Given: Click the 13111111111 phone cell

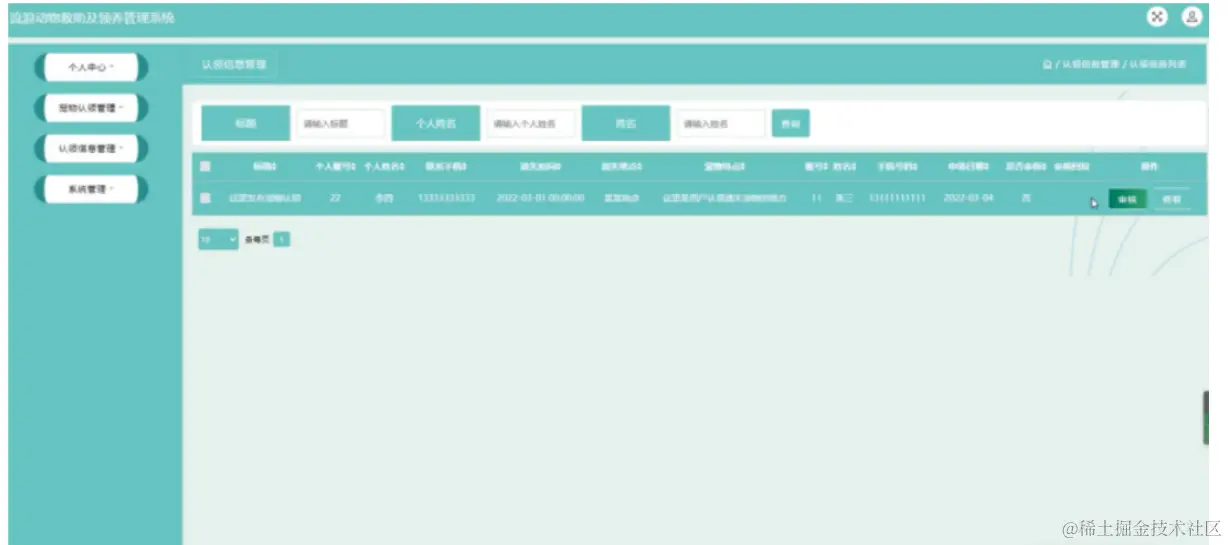Looking at the screenshot, I should tap(897, 198).
